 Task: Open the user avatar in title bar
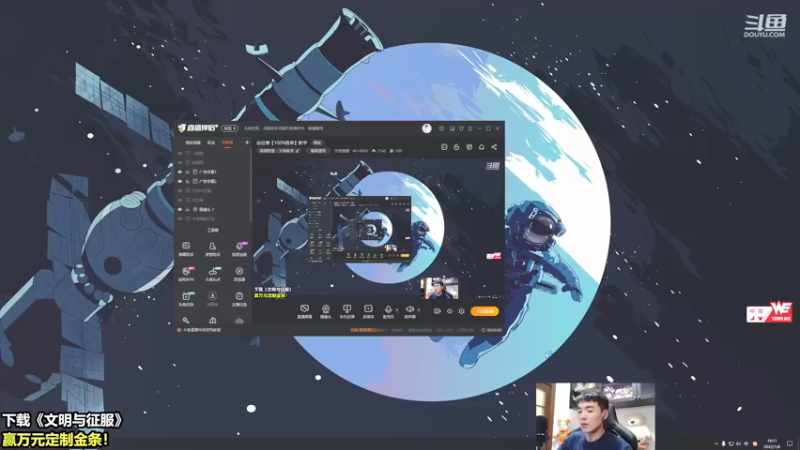tap(427, 129)
